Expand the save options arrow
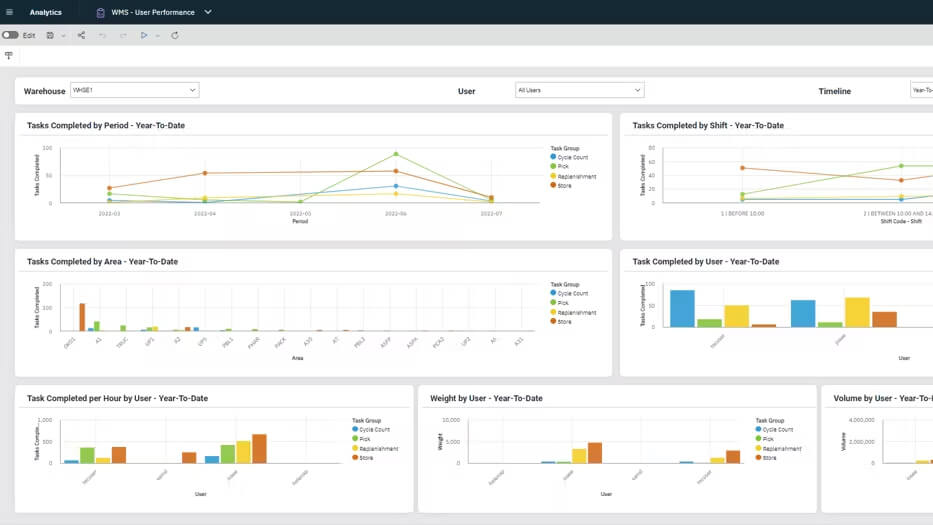Viewport: 933px width, 525px height. [63, 35]
